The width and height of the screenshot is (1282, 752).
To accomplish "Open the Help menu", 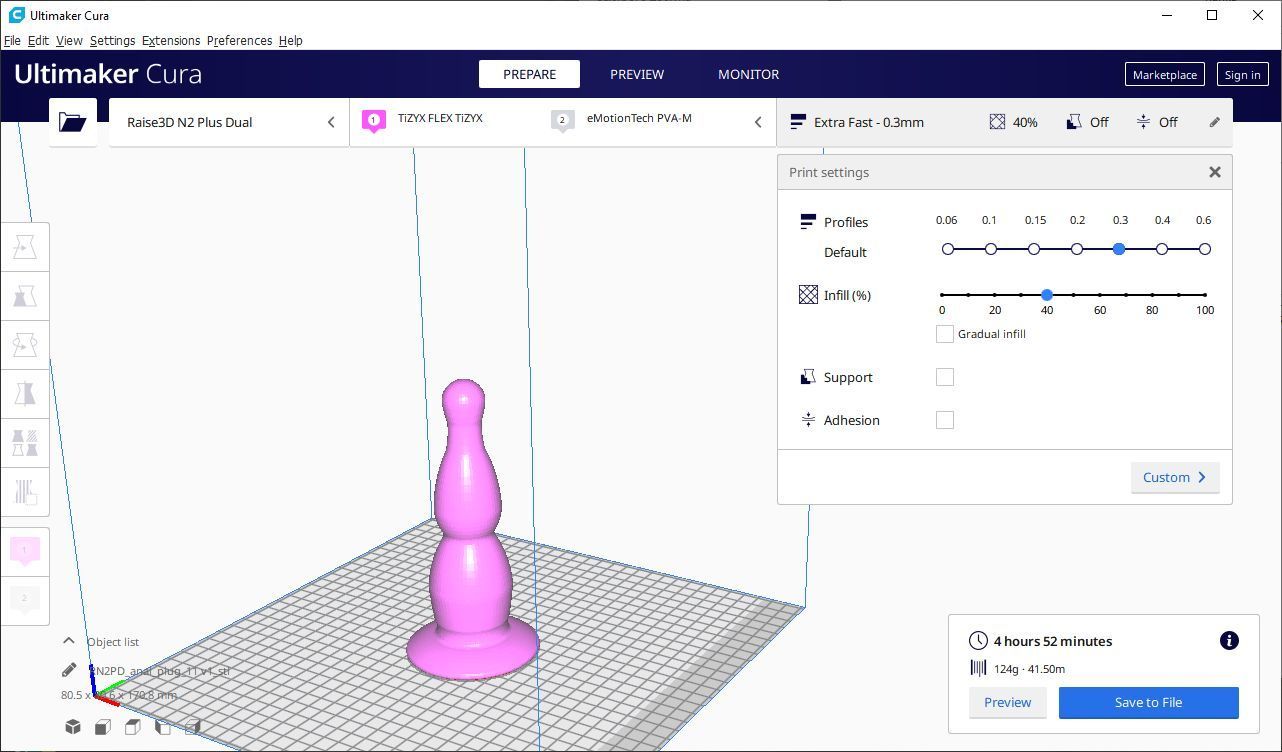I will (290, 40).
